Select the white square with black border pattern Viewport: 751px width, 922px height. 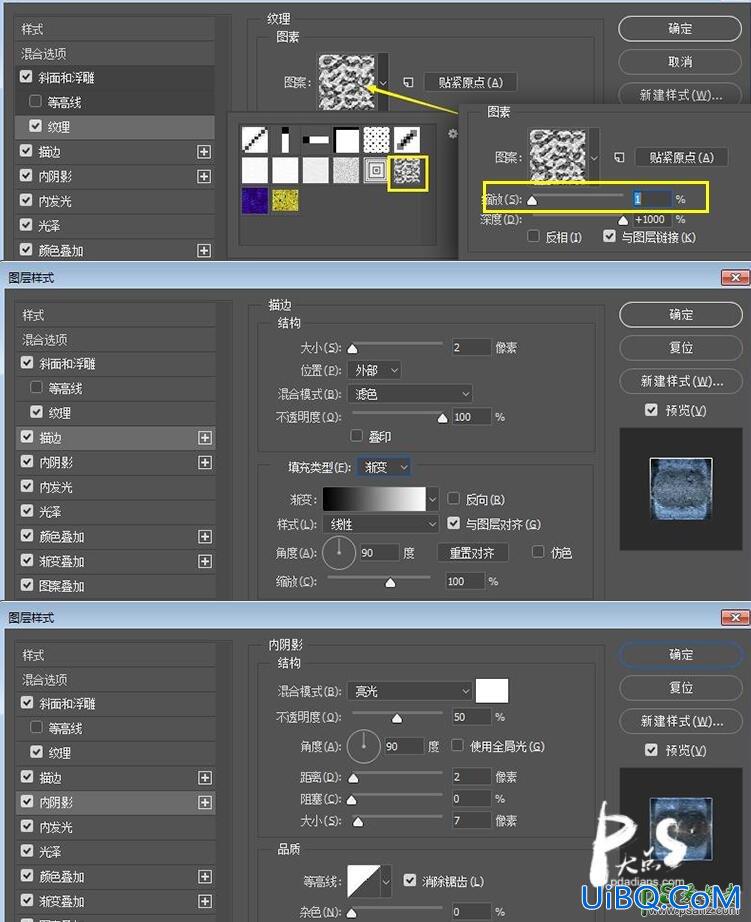click(x=346, y=140)
